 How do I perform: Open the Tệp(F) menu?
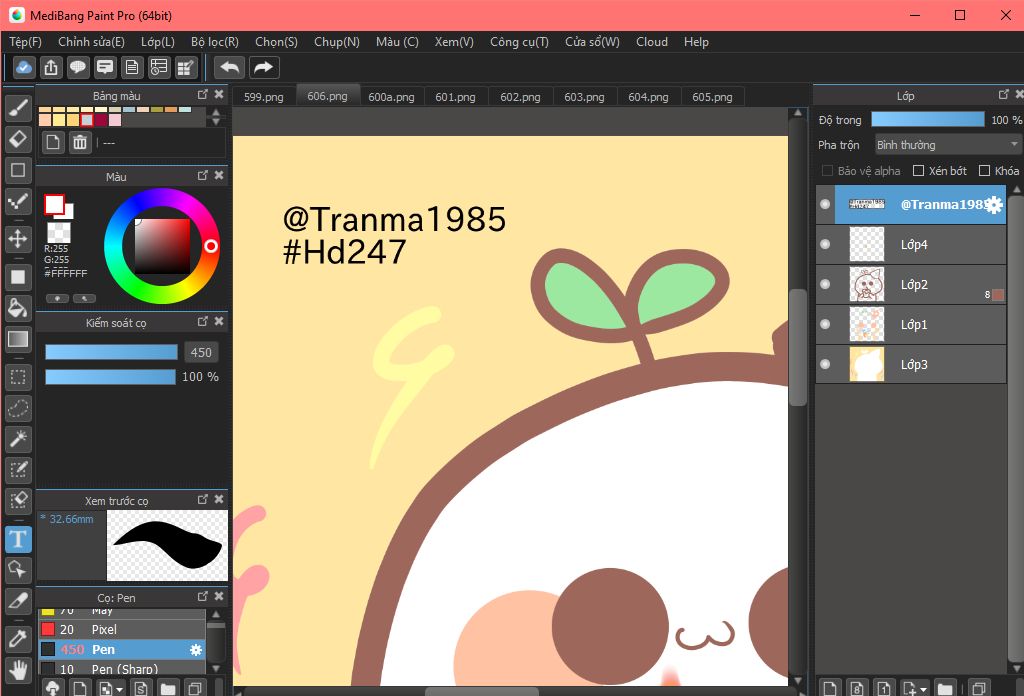[x=25, y=42]
